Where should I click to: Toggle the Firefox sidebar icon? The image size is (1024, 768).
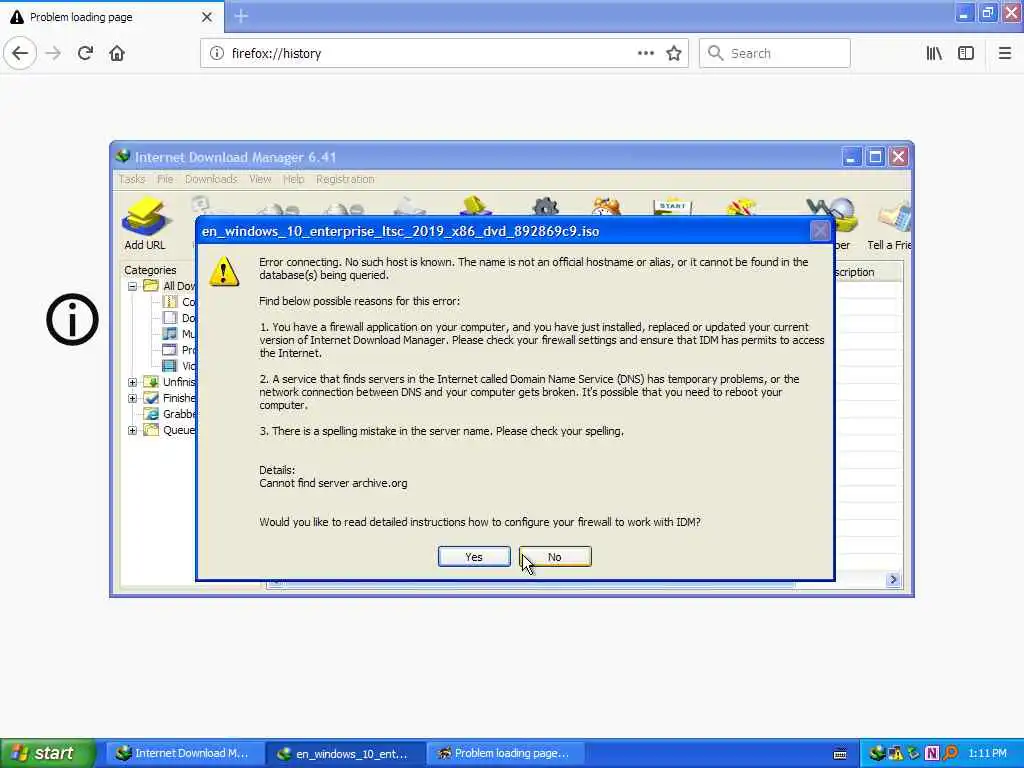click(966, 53)
